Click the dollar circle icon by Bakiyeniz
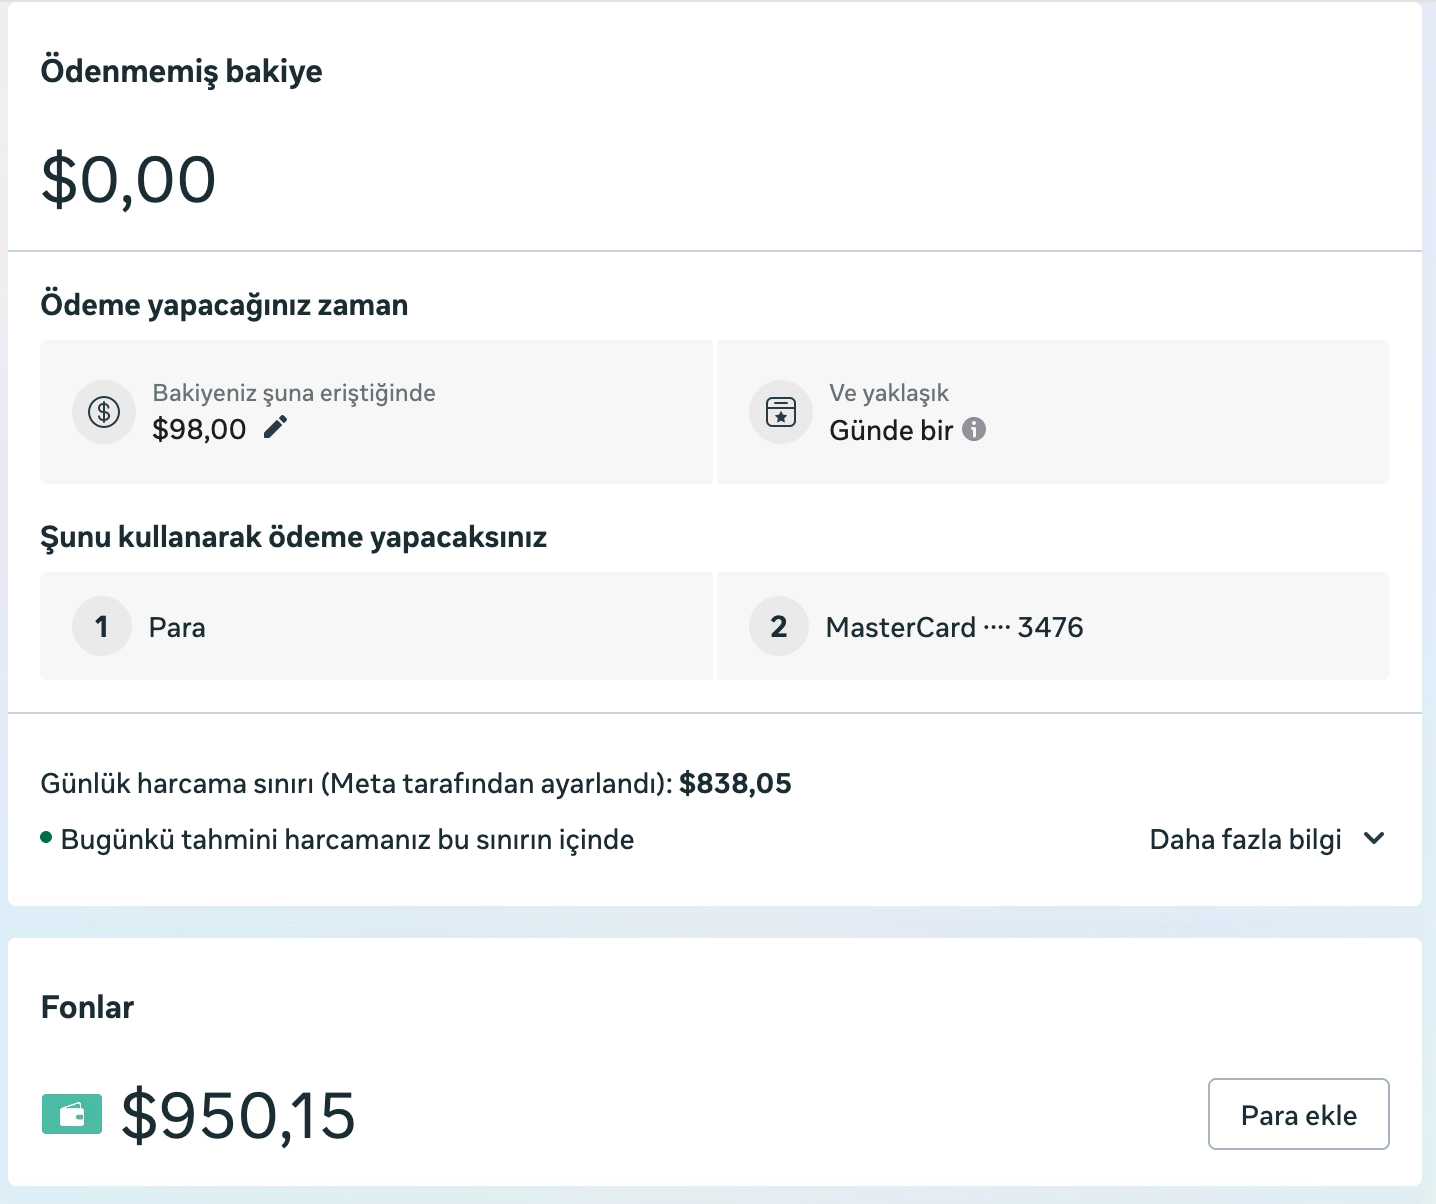1436x1204 pixels. tap(104, 412)
